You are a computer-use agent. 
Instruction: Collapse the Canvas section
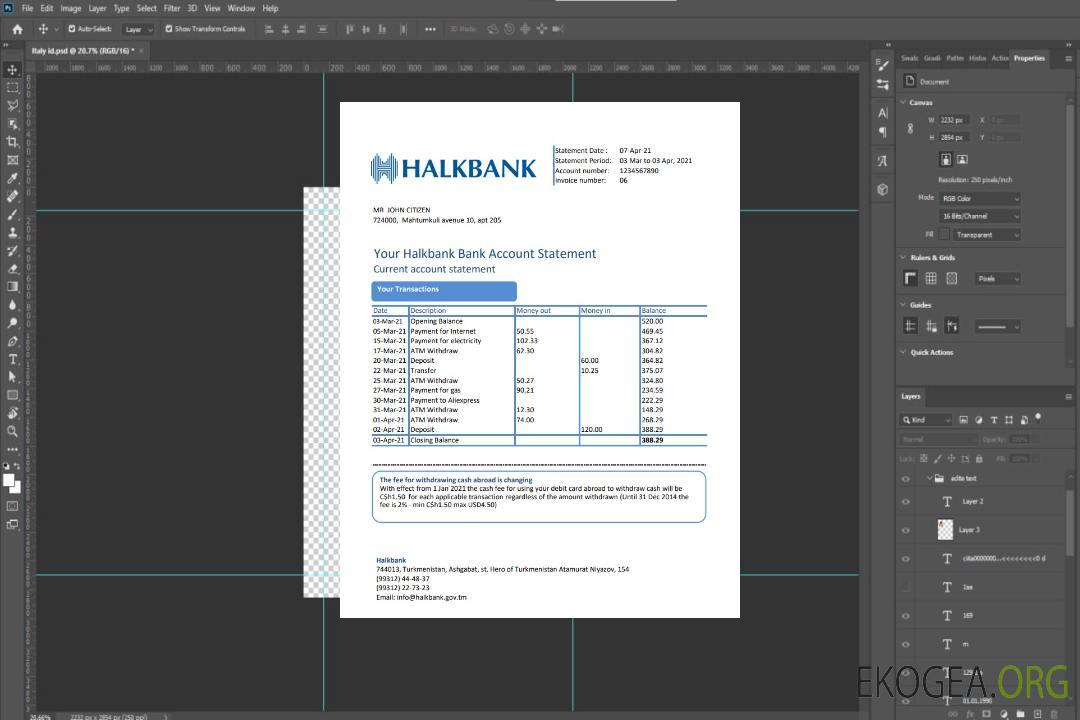tap(903, 102)
